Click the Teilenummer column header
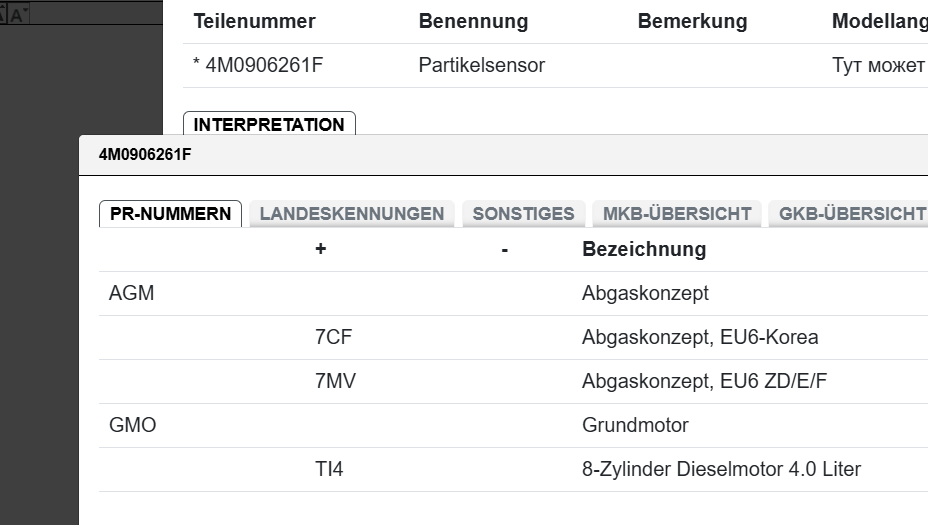Image resolution: width=928 pixels, height=525 pixels. (254, 21)
